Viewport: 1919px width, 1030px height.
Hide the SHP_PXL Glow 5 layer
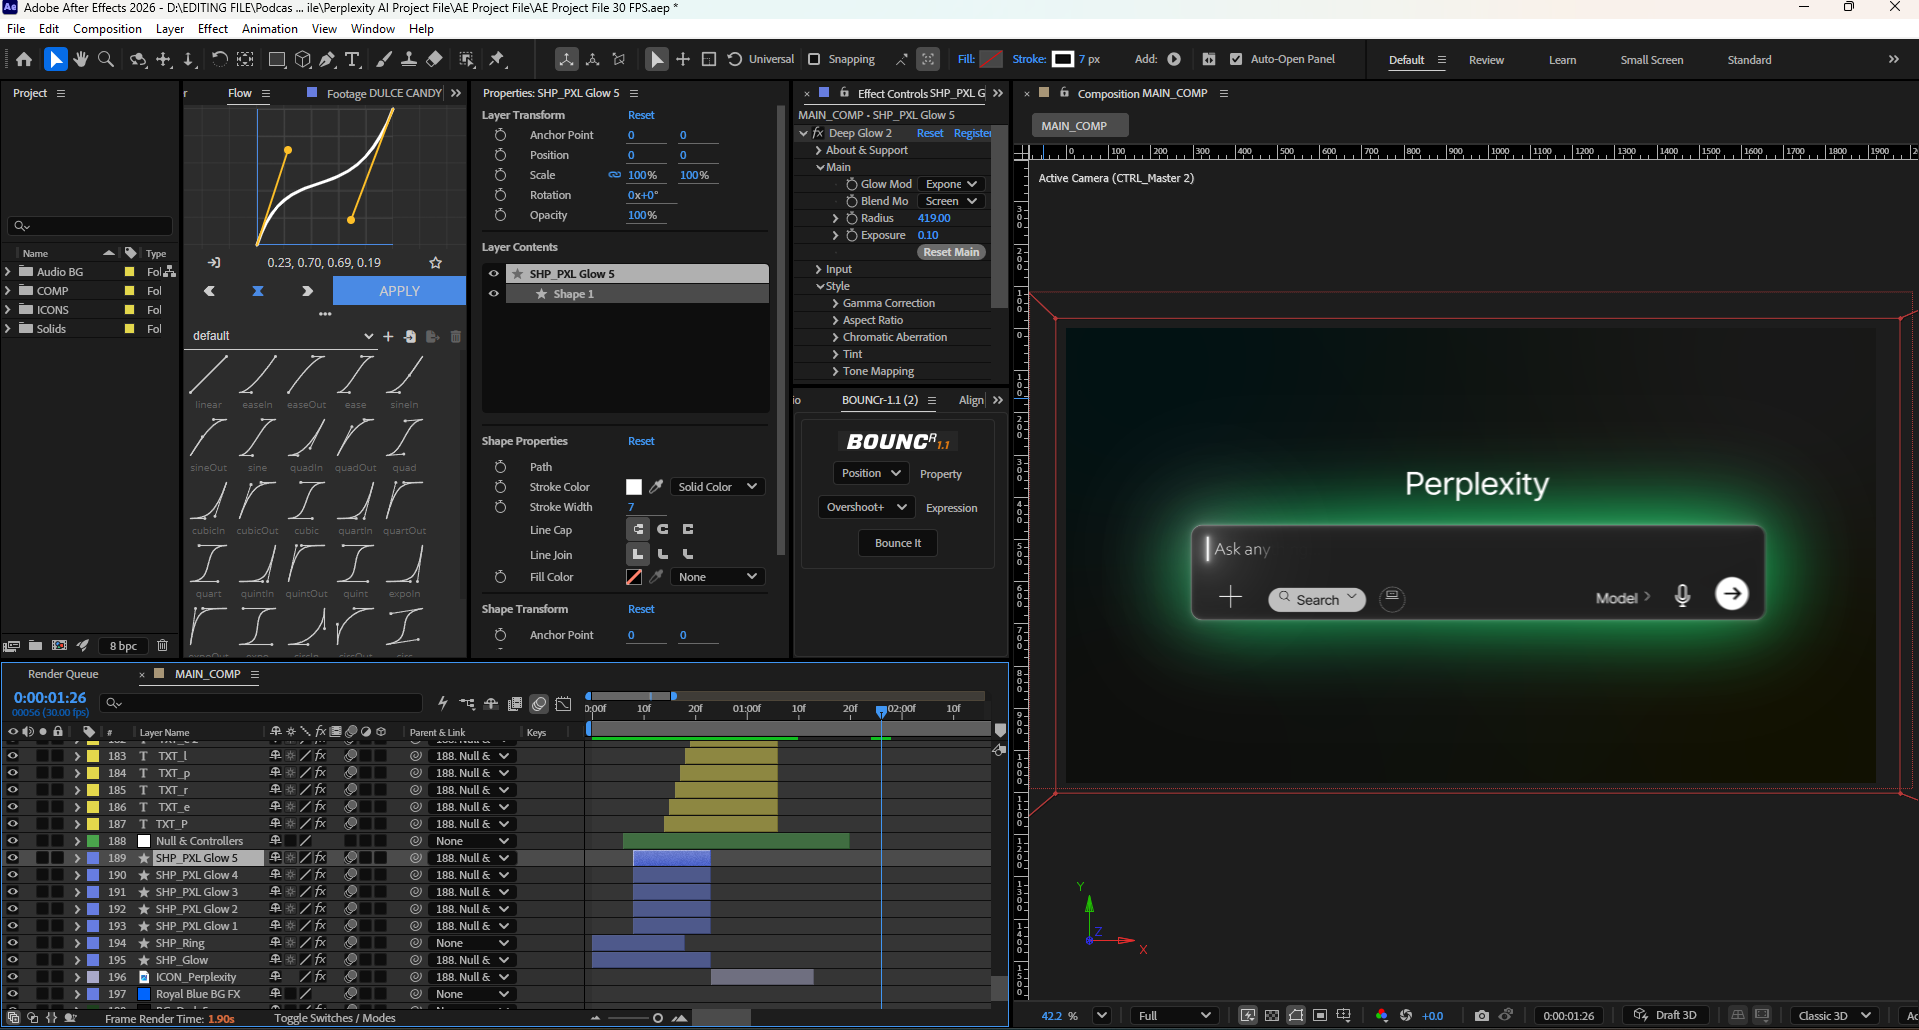(x=13, y=858)
